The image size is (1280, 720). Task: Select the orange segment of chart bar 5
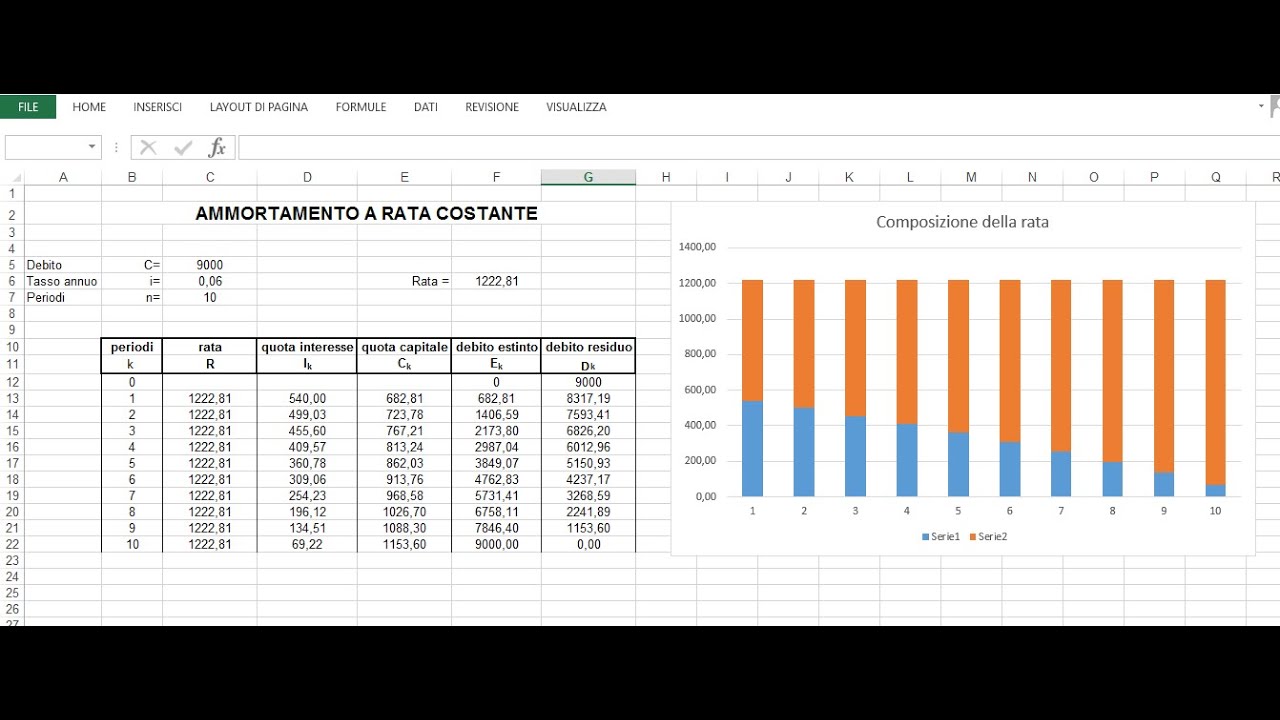958,356
